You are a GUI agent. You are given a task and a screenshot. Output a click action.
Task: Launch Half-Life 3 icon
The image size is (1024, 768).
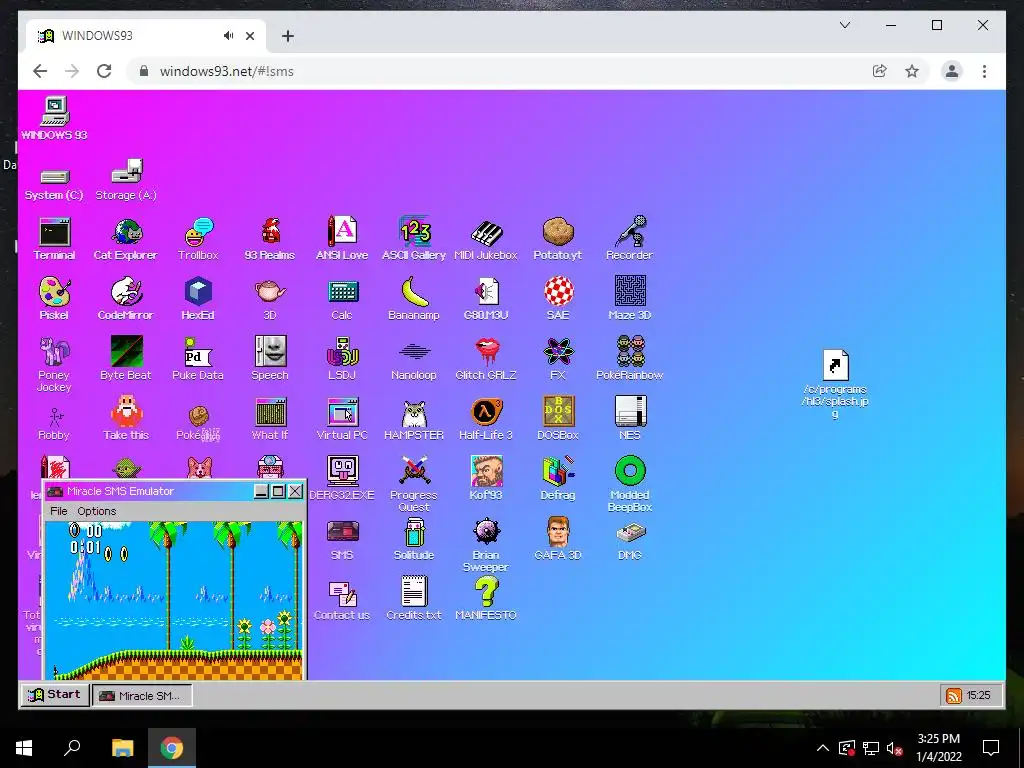pos(486,419)
